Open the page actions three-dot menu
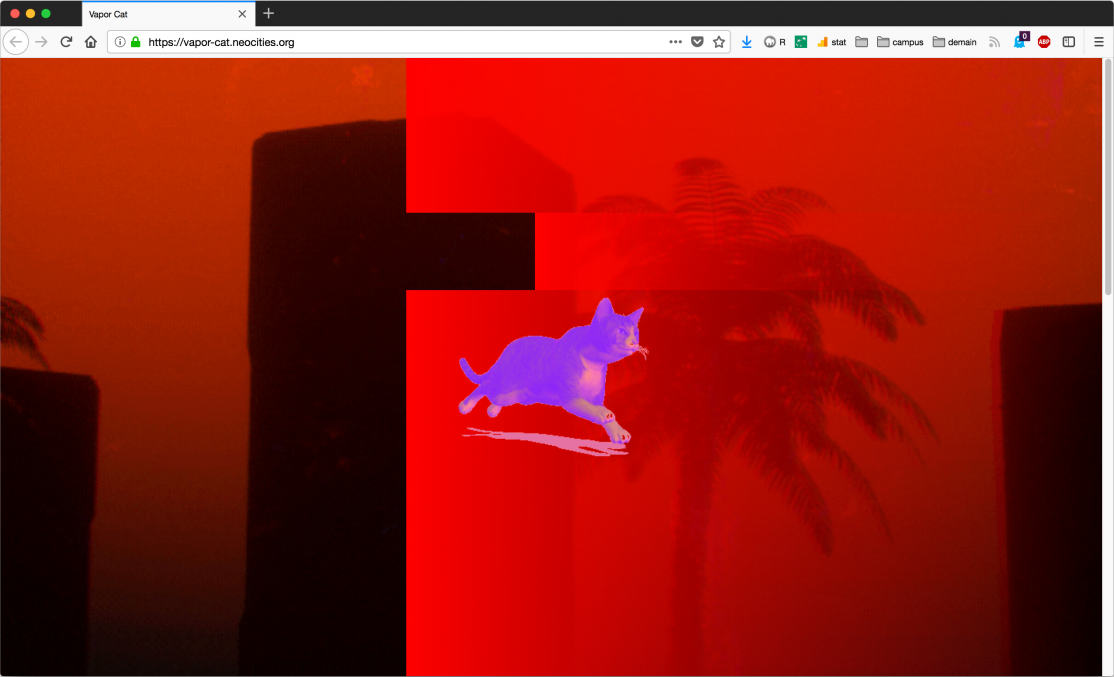Screen dimensions: 1114x677 [x=676, y=42]
